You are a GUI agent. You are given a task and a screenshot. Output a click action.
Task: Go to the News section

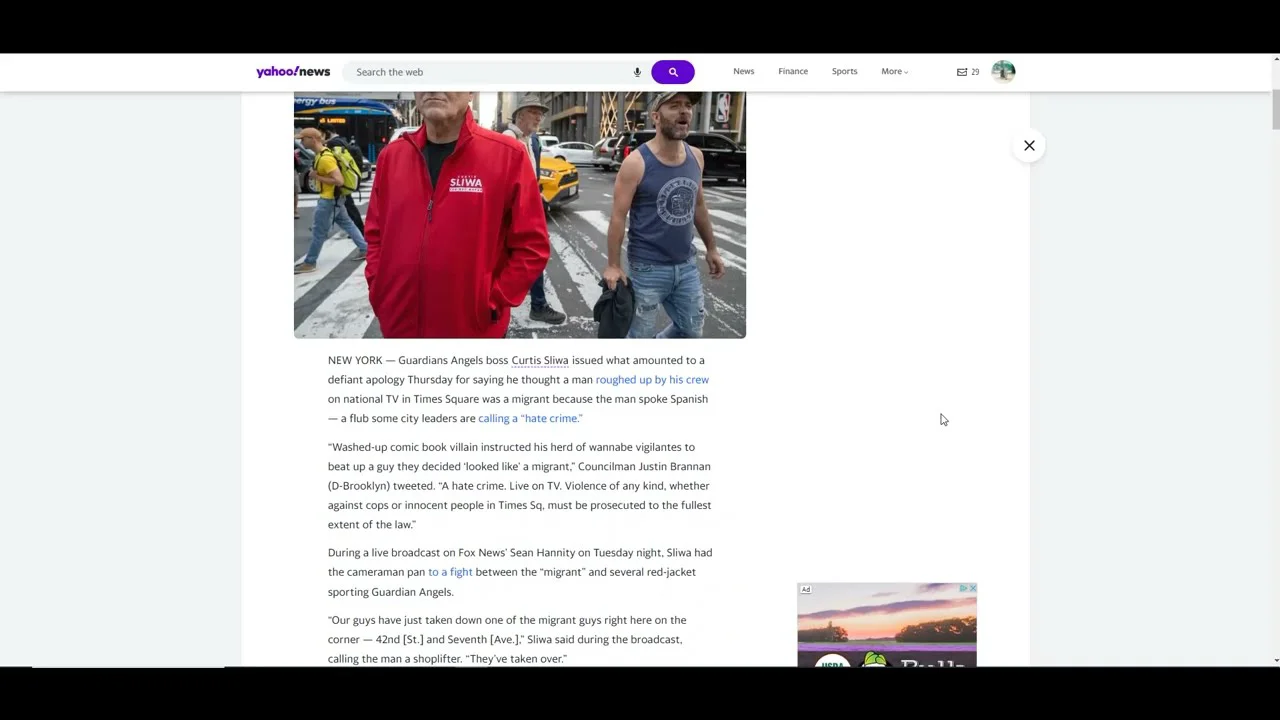pyautogui.click(x=743, y=72)
